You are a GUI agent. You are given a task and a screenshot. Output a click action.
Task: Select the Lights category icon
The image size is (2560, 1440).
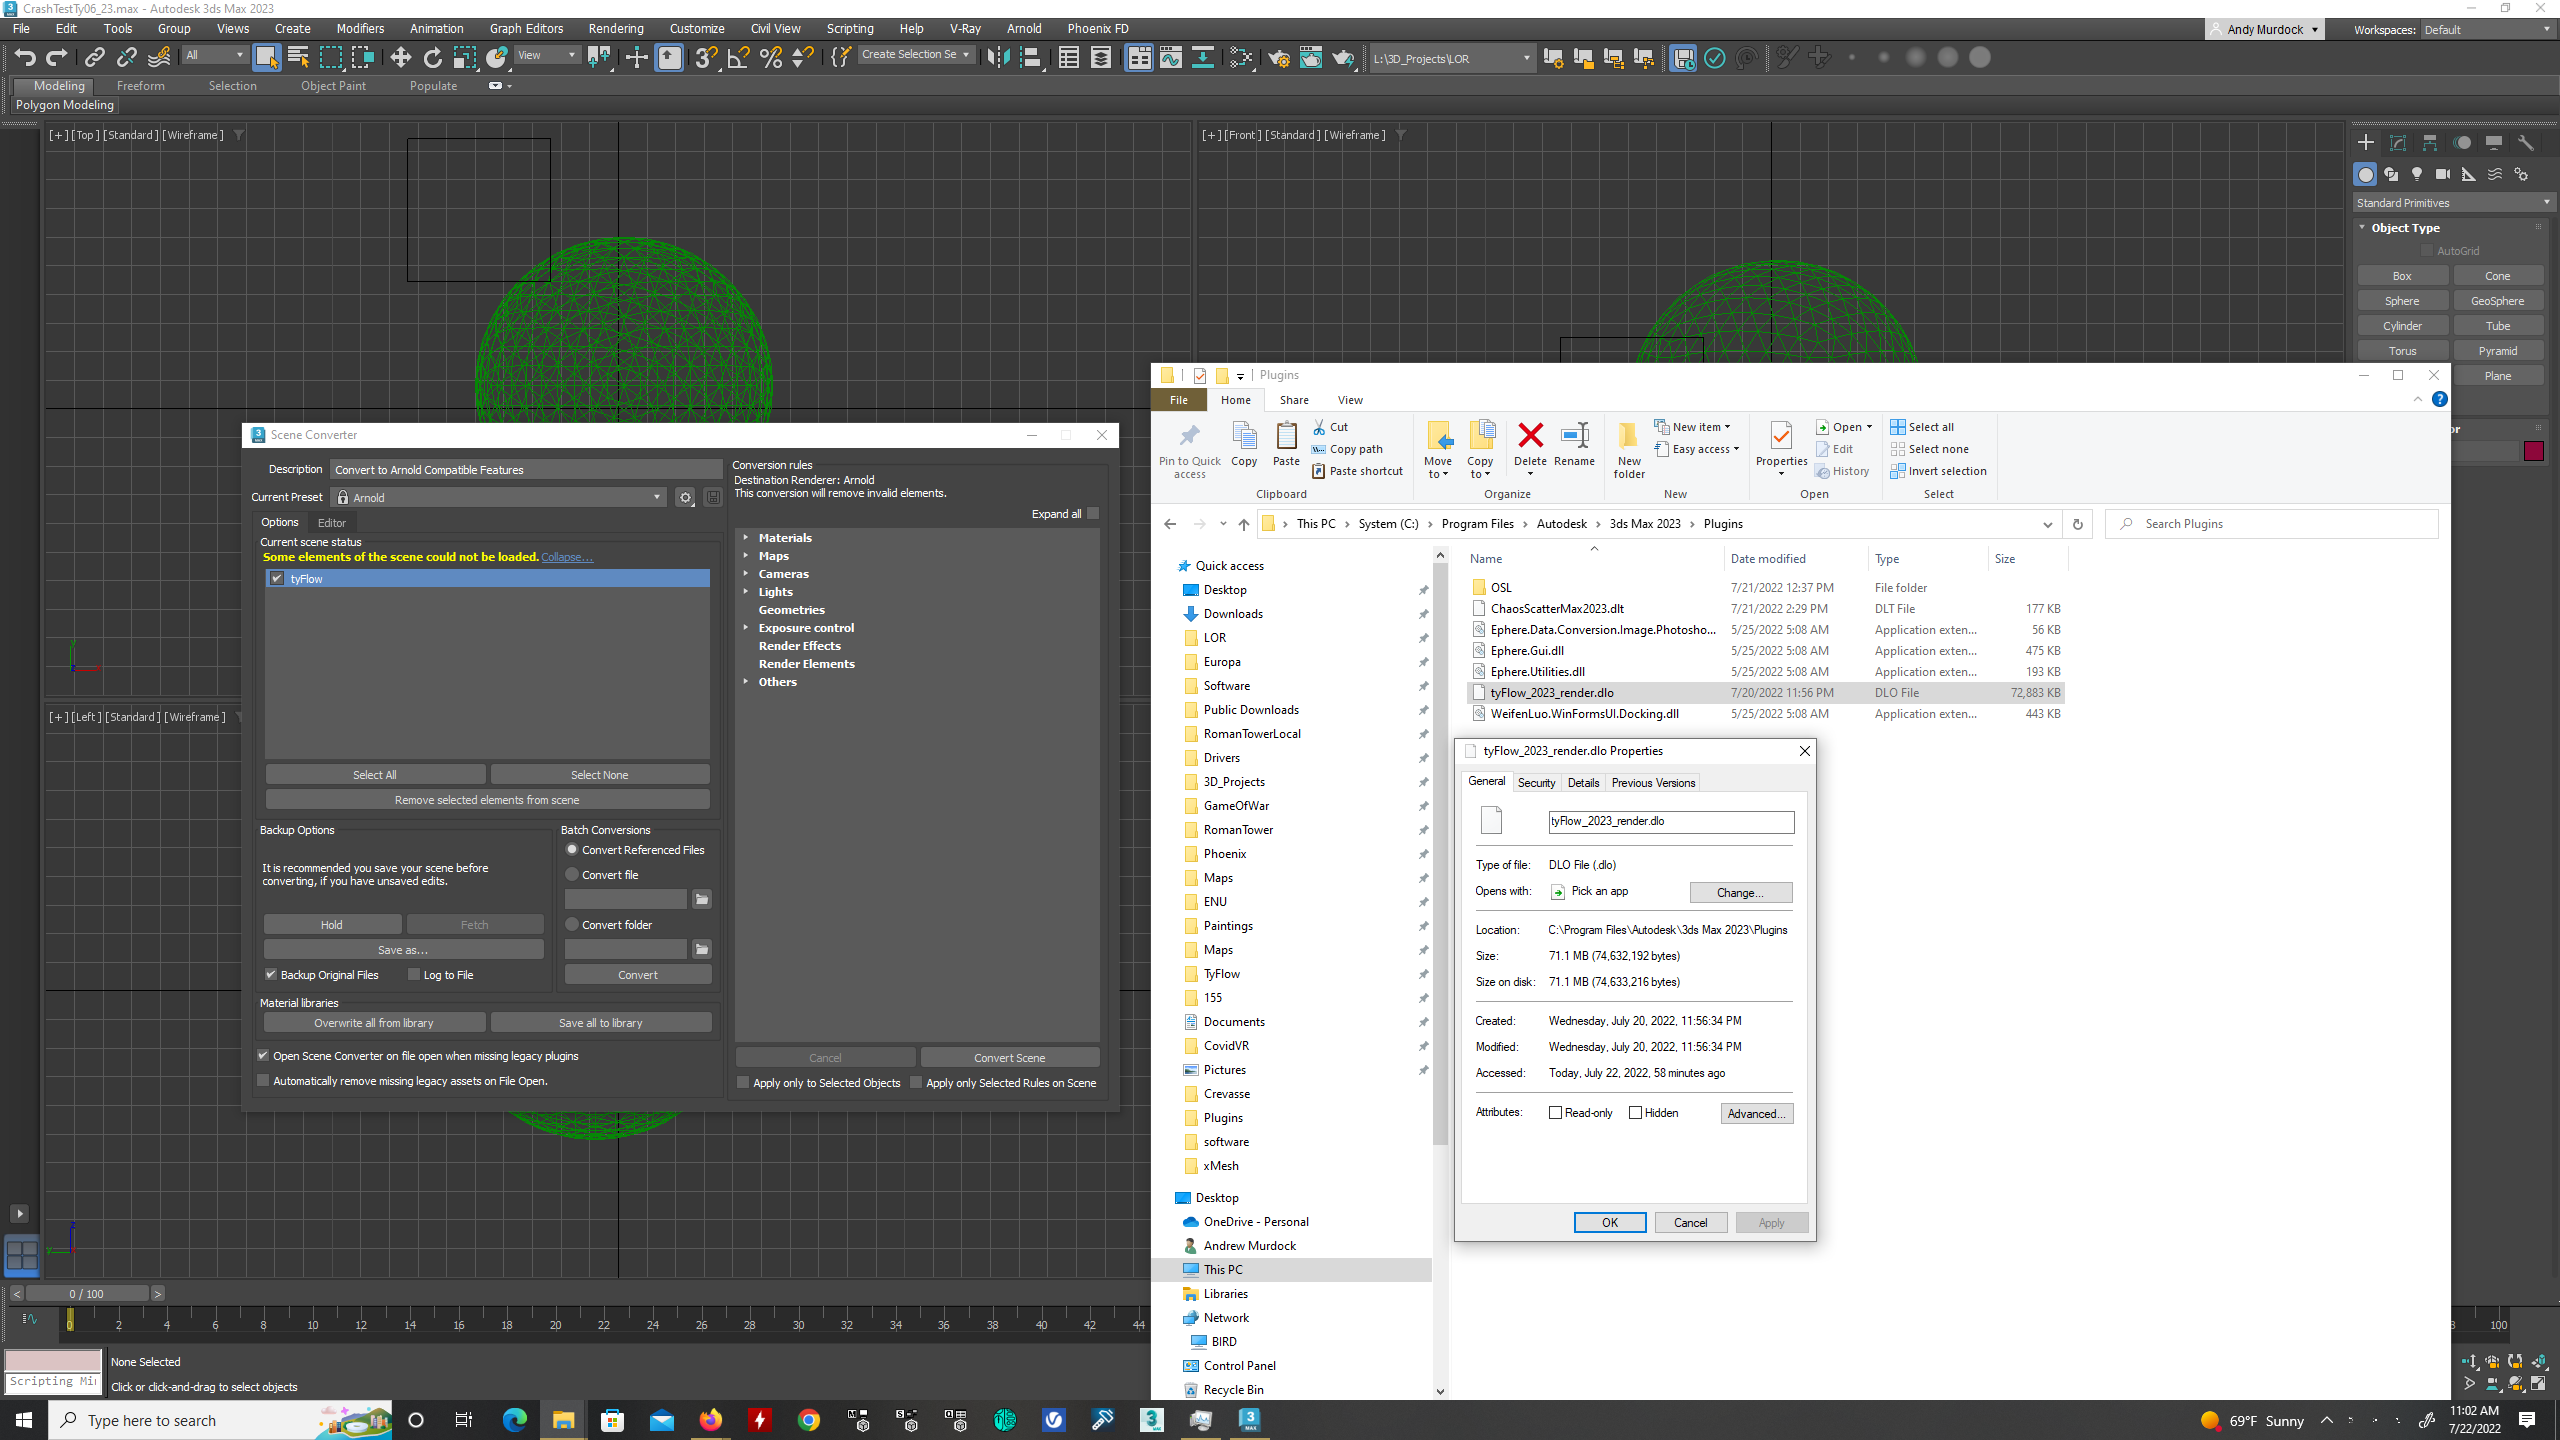(x=2417, y=174)
